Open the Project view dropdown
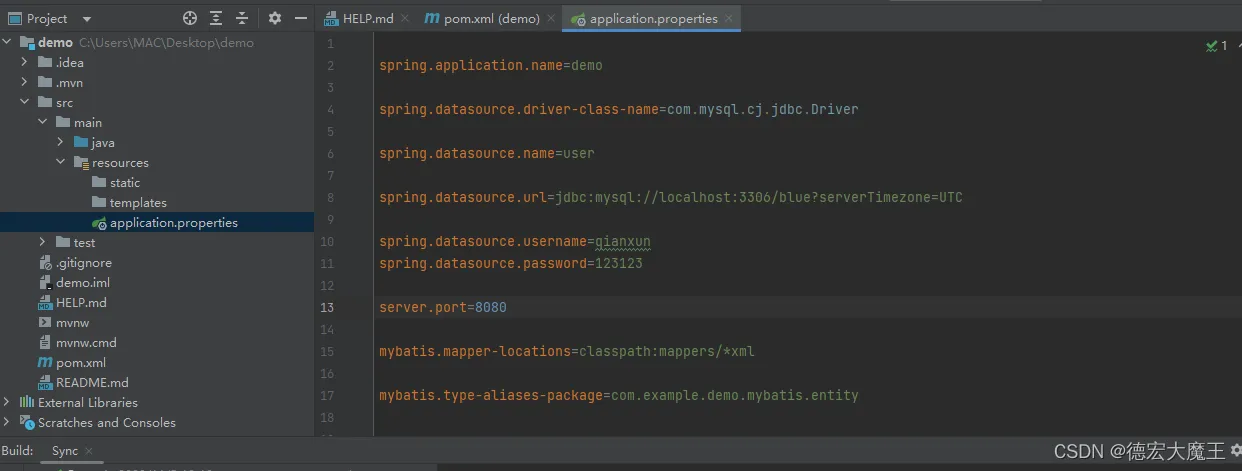This screenshot has width=1242, height=471. [86, 19]
